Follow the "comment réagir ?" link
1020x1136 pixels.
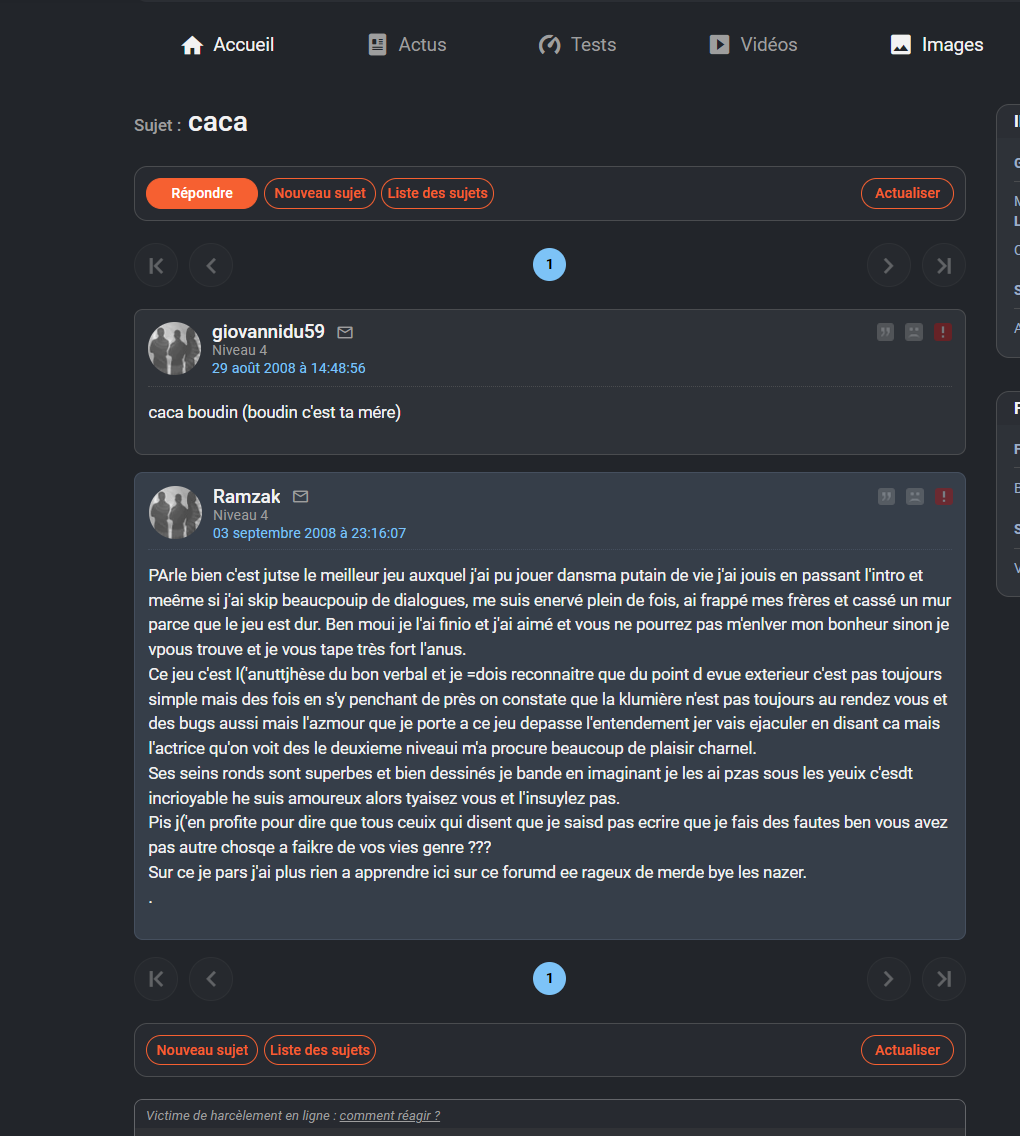(390, 1116)
